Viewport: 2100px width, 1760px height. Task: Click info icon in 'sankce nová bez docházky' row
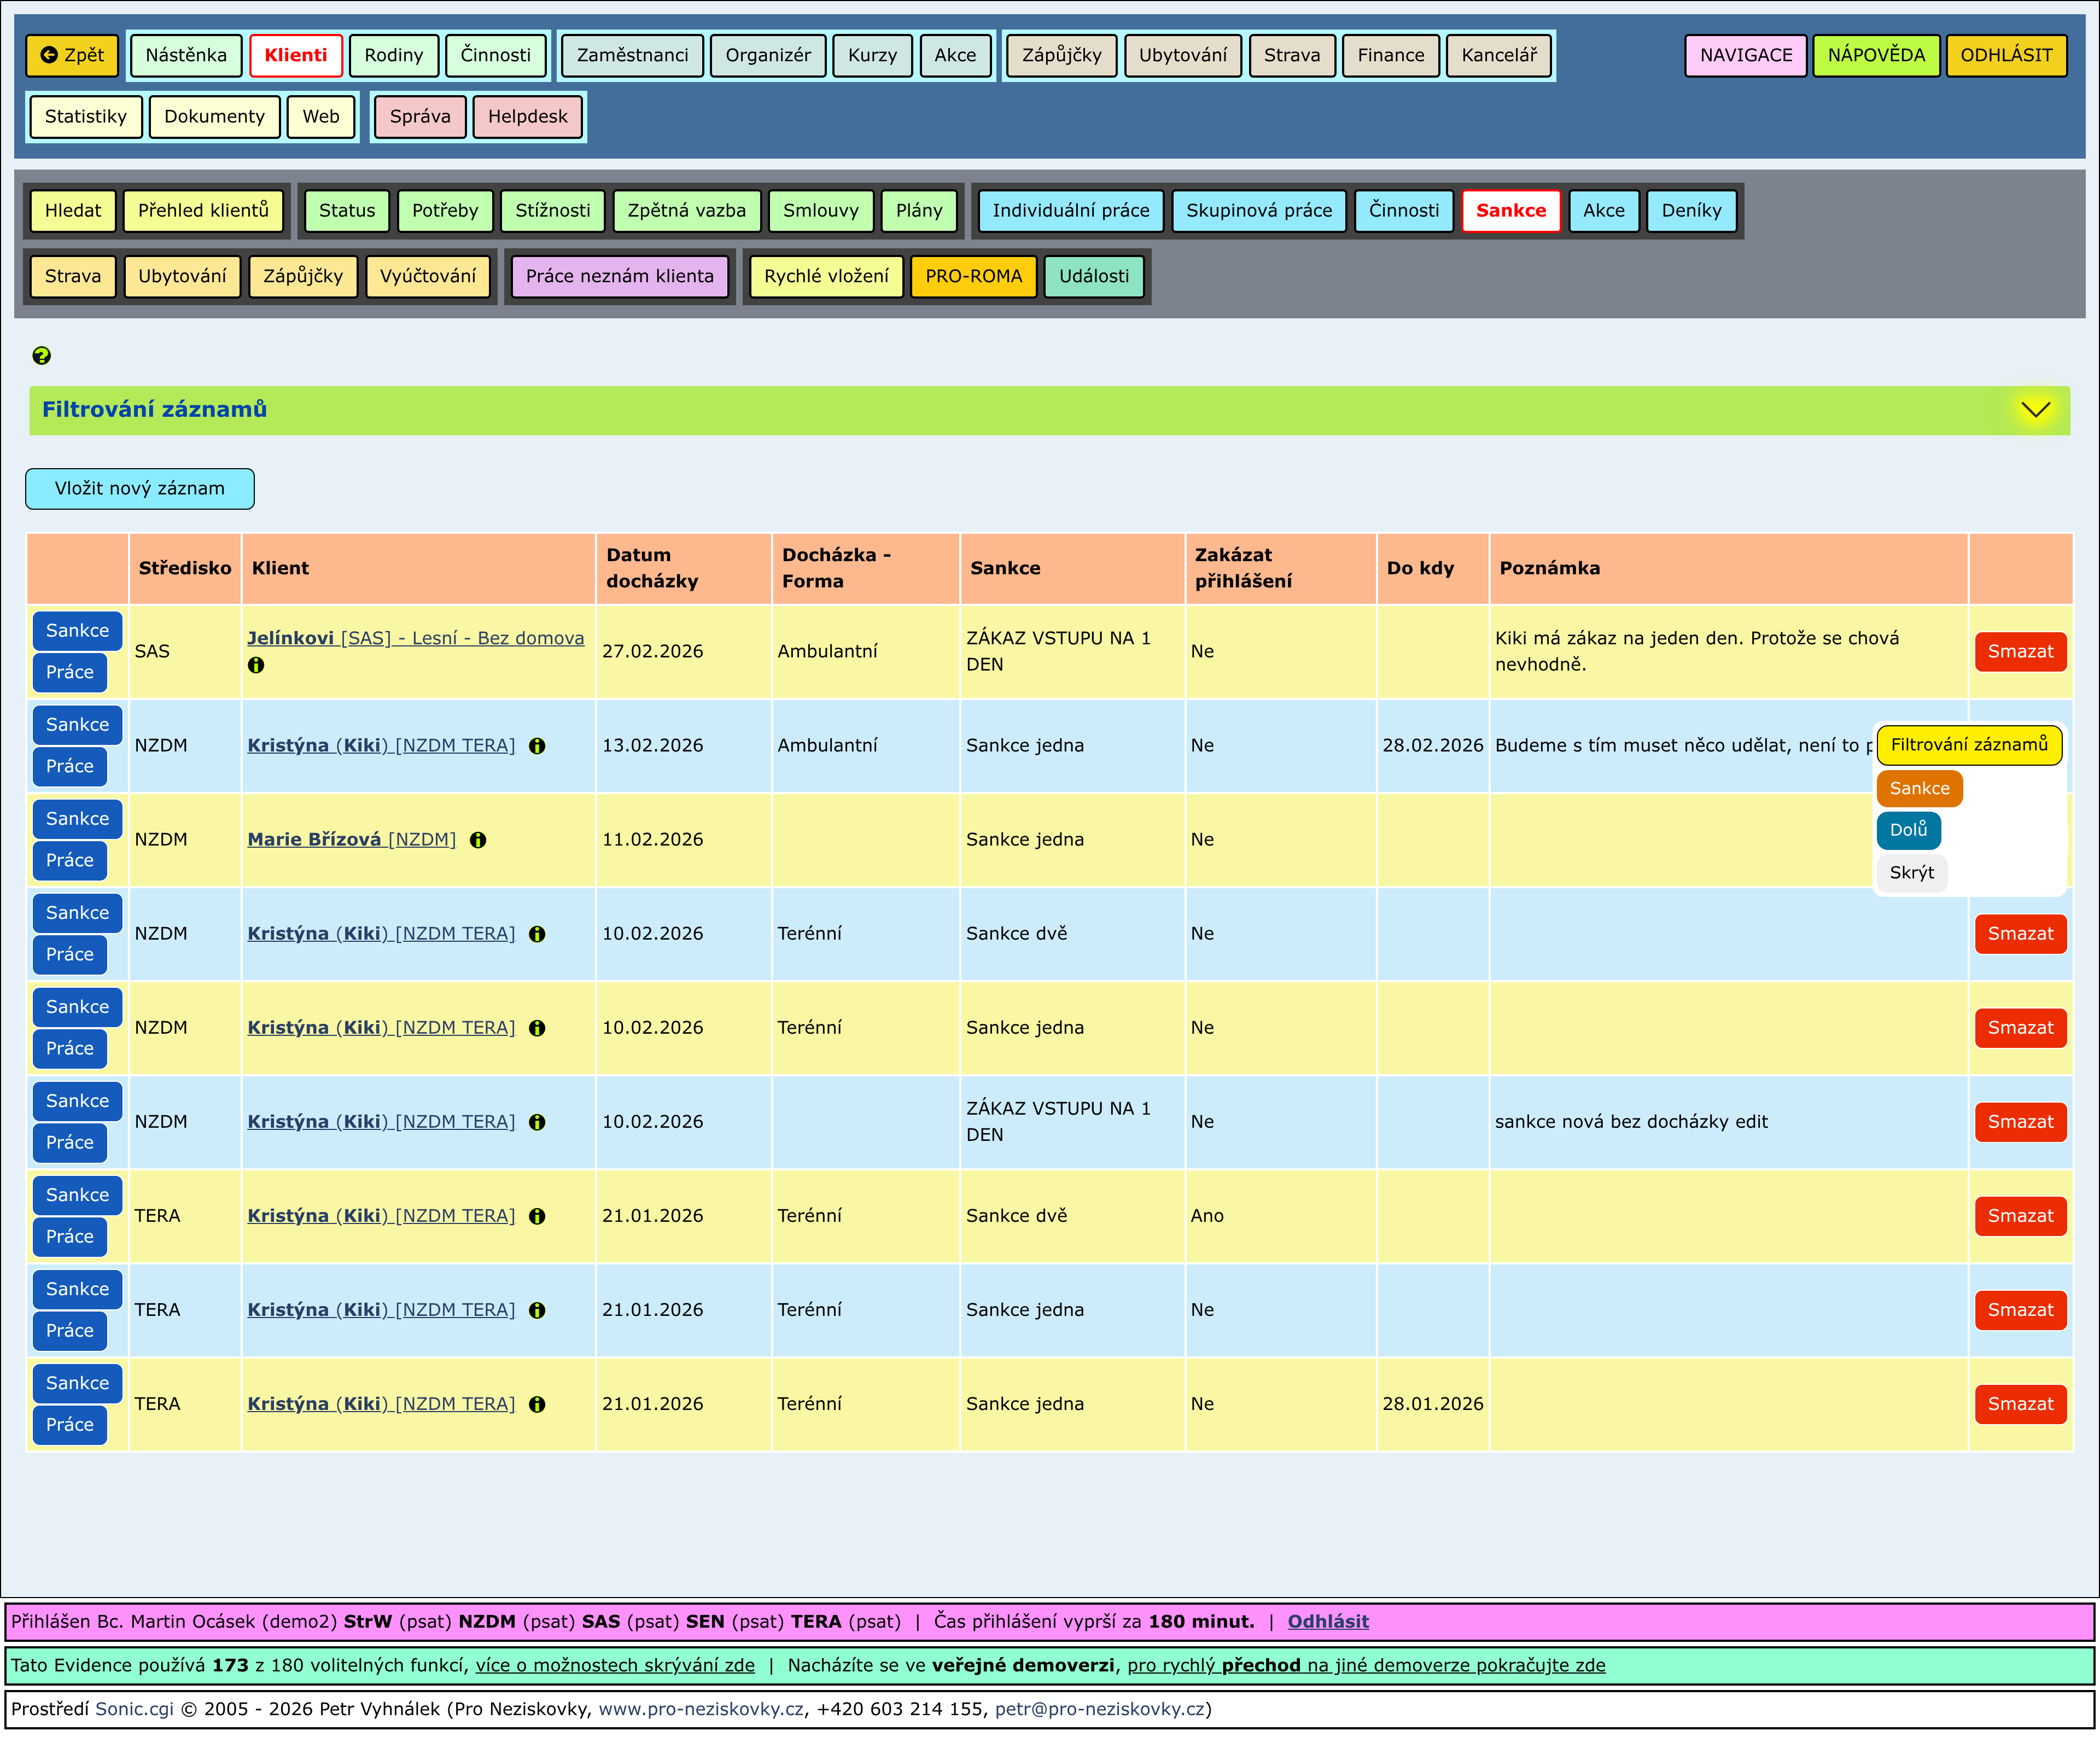(537, 1122)
